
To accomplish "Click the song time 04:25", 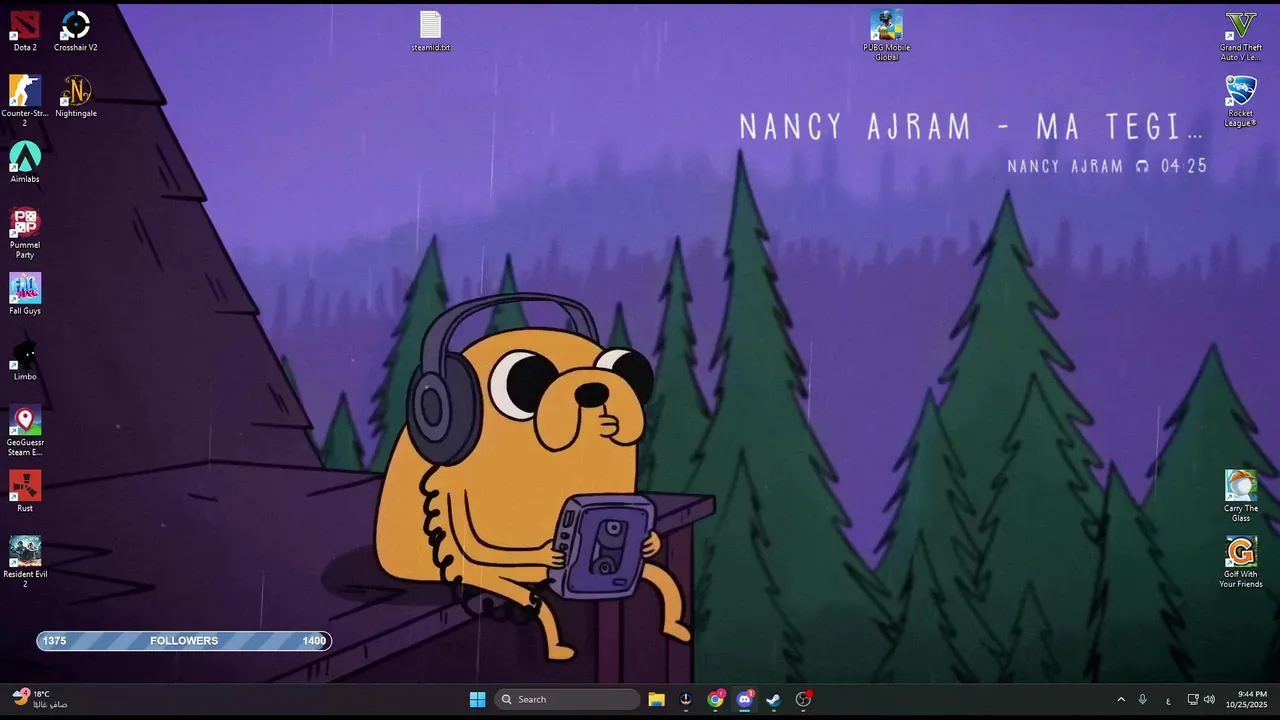I will (1184, 166).
